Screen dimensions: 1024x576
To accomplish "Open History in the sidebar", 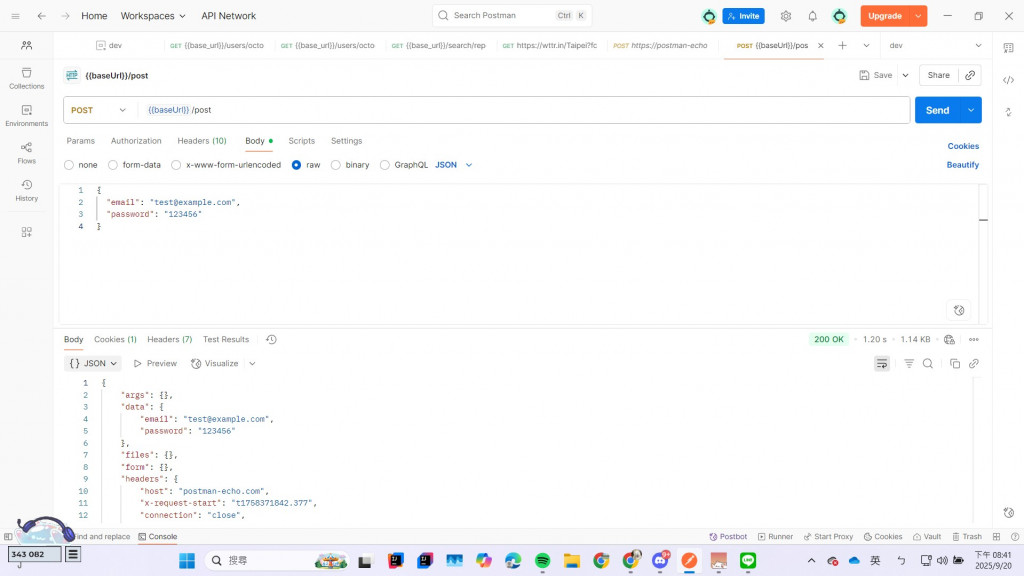I will coord(27,190).
